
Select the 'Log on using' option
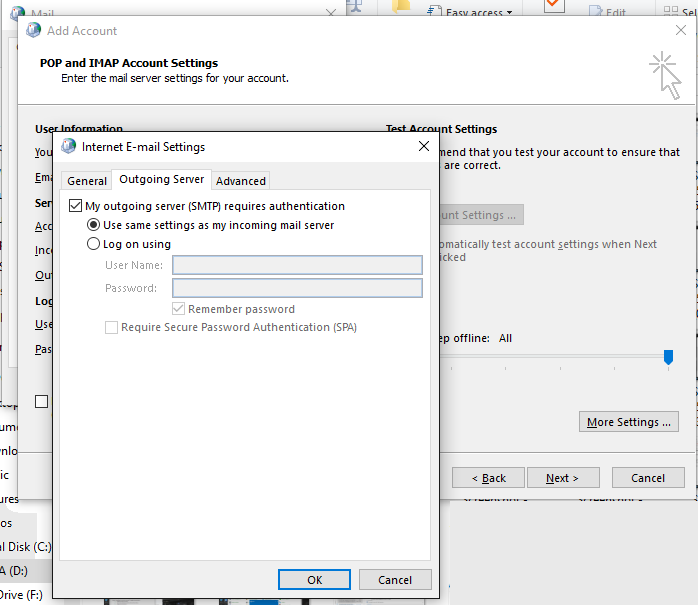94,244
